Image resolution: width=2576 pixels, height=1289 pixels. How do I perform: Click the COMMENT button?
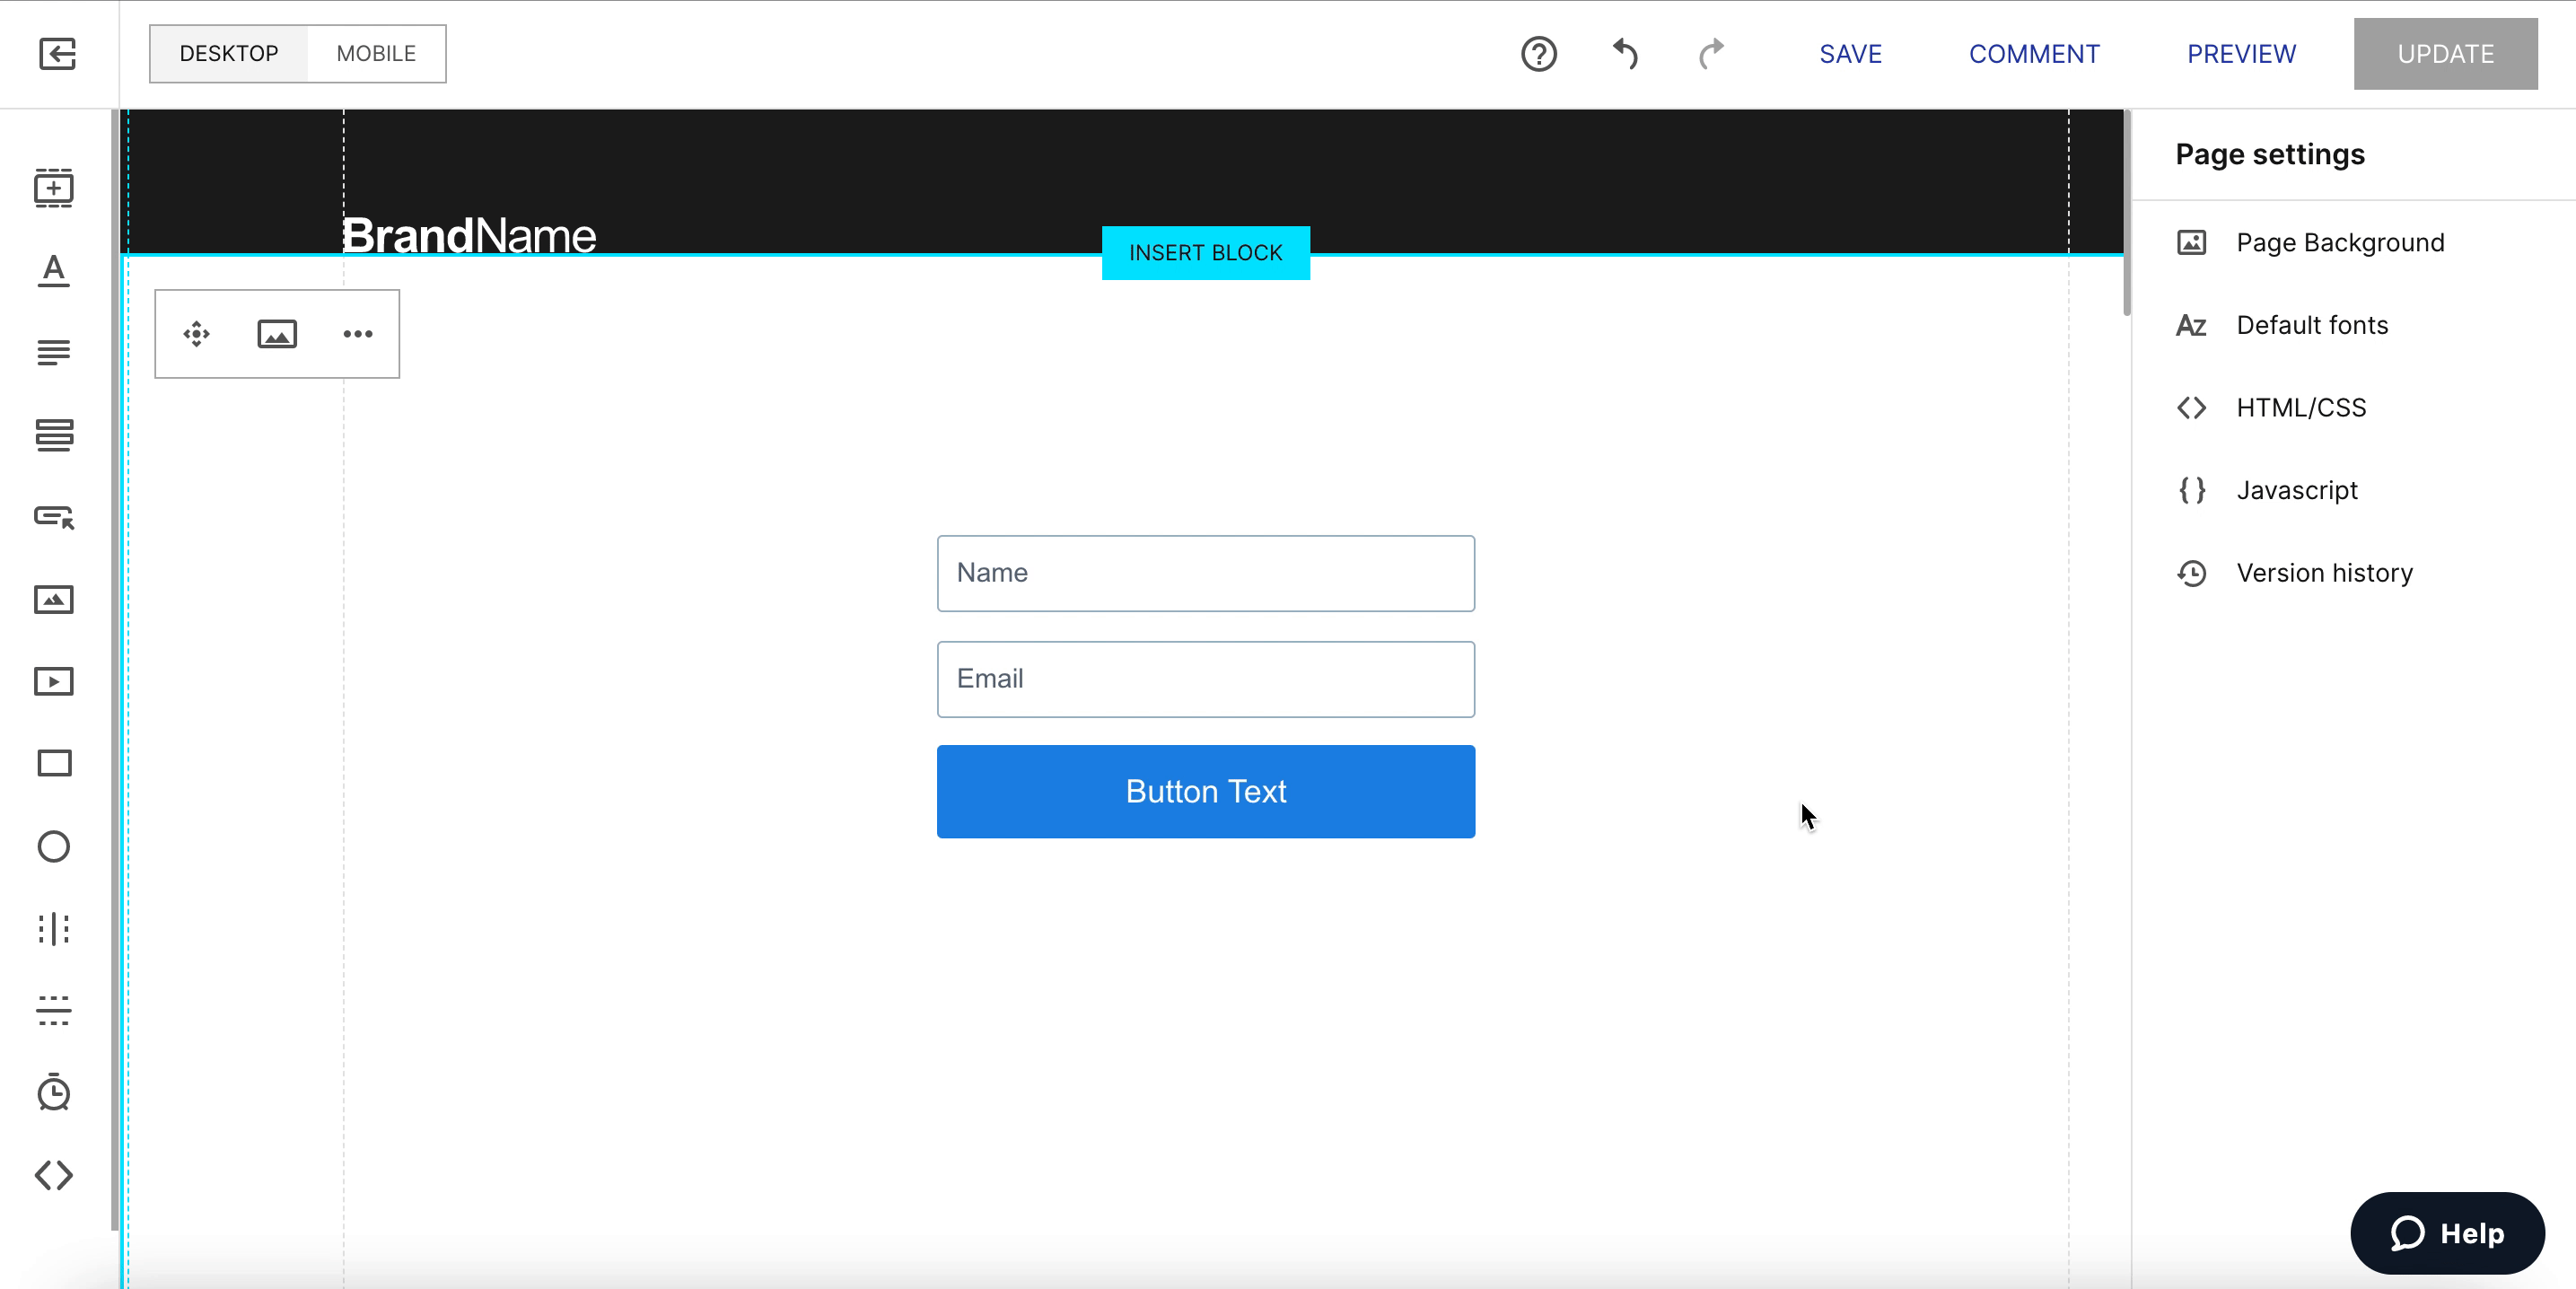(2034, 54)
